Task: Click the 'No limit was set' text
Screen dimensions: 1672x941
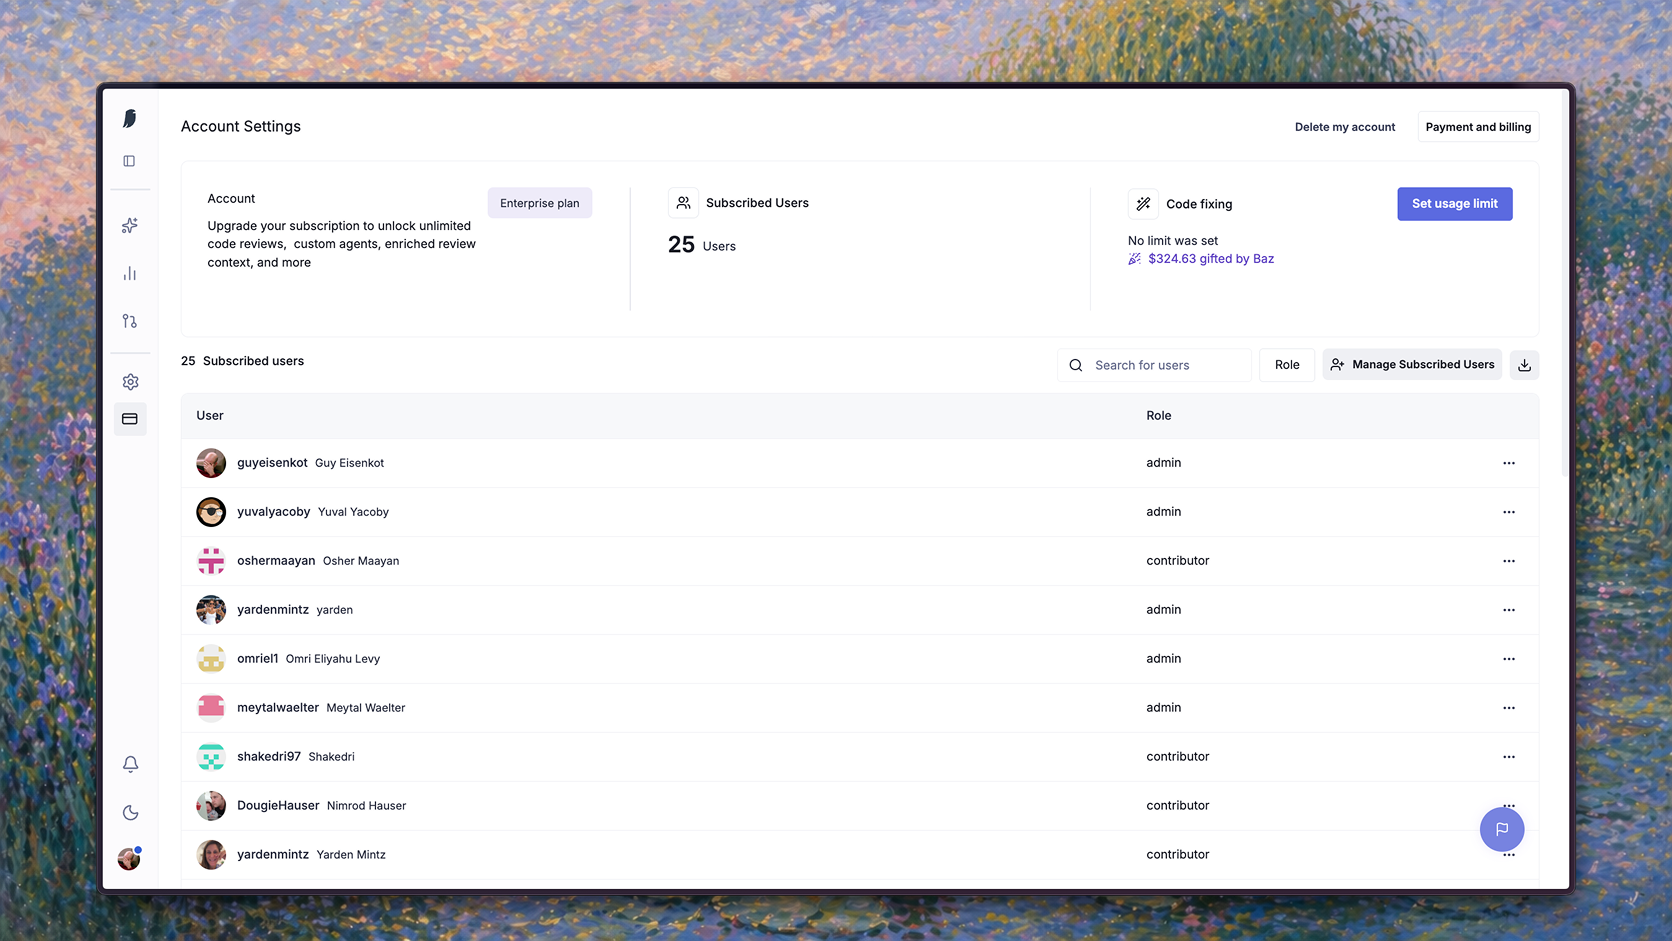Action: tap(1173, 241)
